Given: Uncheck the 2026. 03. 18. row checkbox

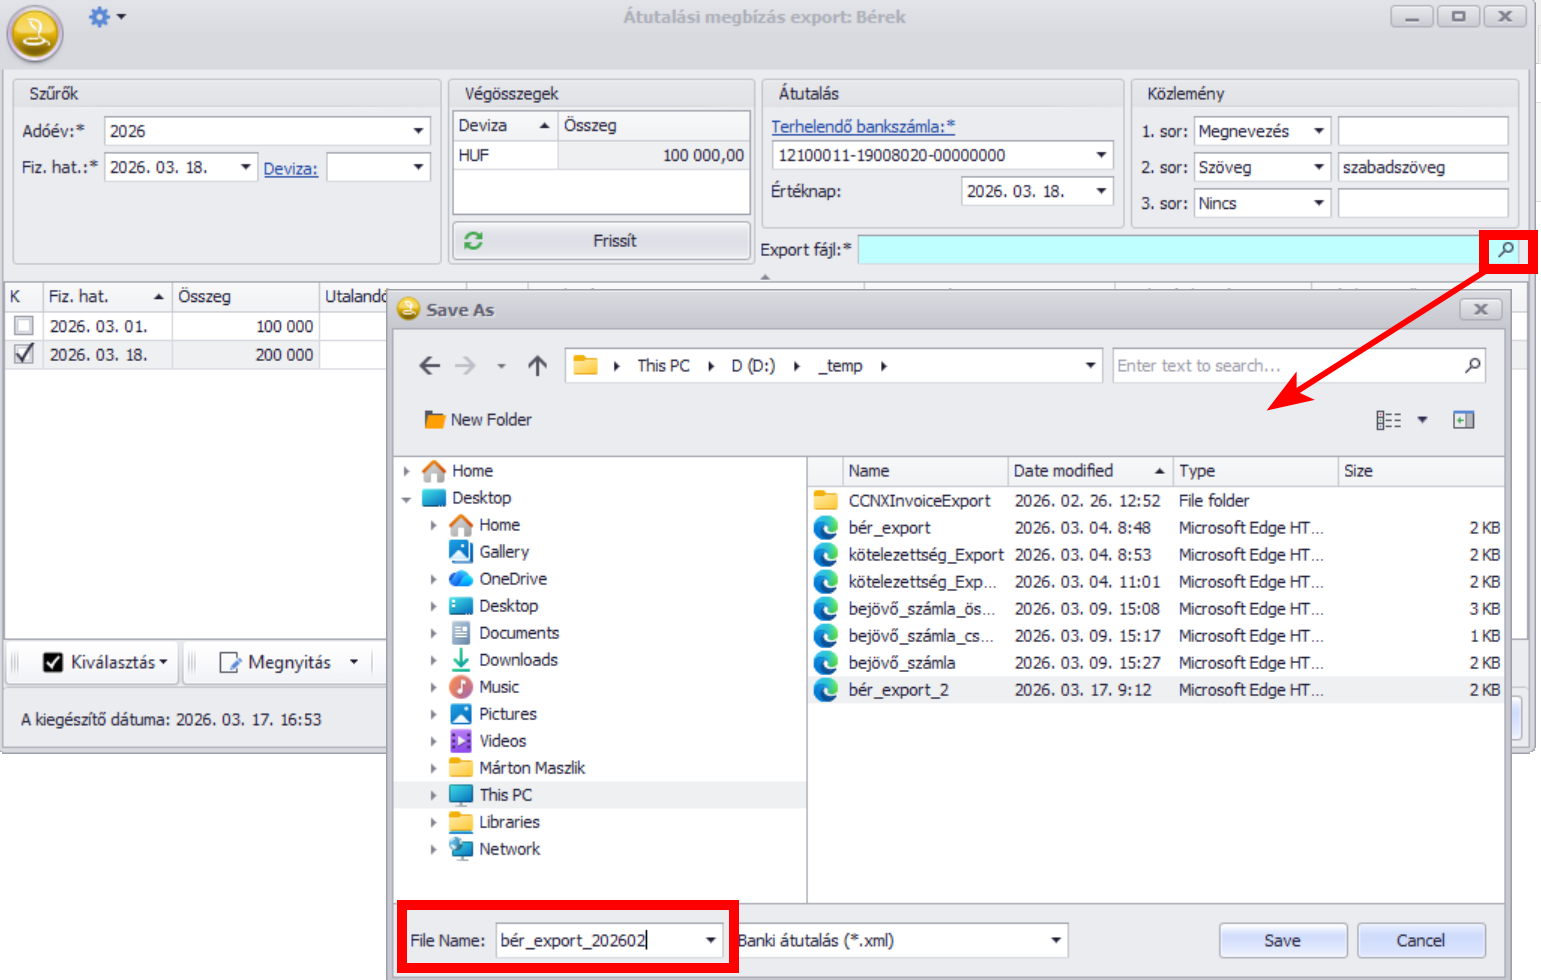Looking at the screenshot, I should 24,354.
